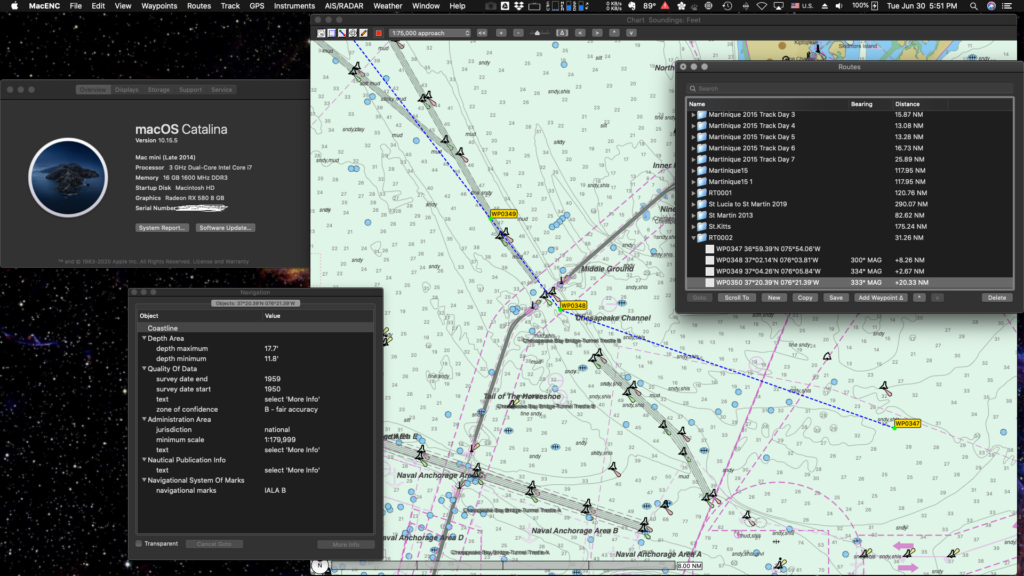Click the first chart toolbar icon
The height and width of the screenshot is (576, 1024).
[x=321, y=33]
